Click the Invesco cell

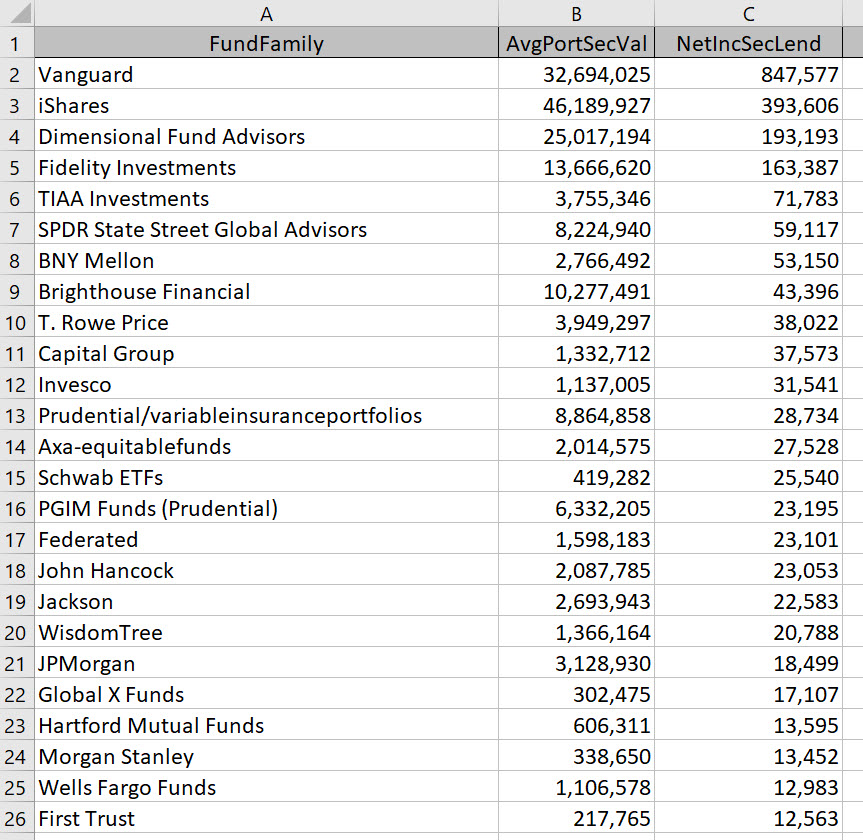[x=266, y=384]
